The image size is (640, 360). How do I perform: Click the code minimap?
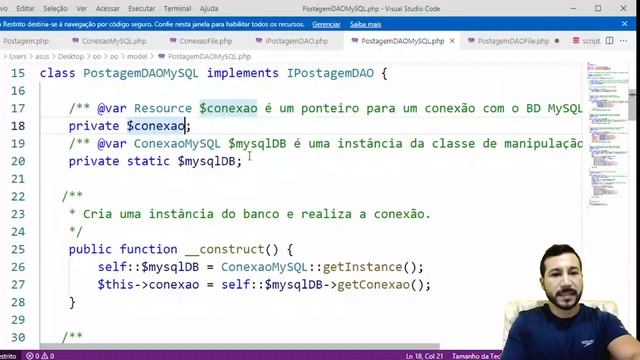point(607,135)
